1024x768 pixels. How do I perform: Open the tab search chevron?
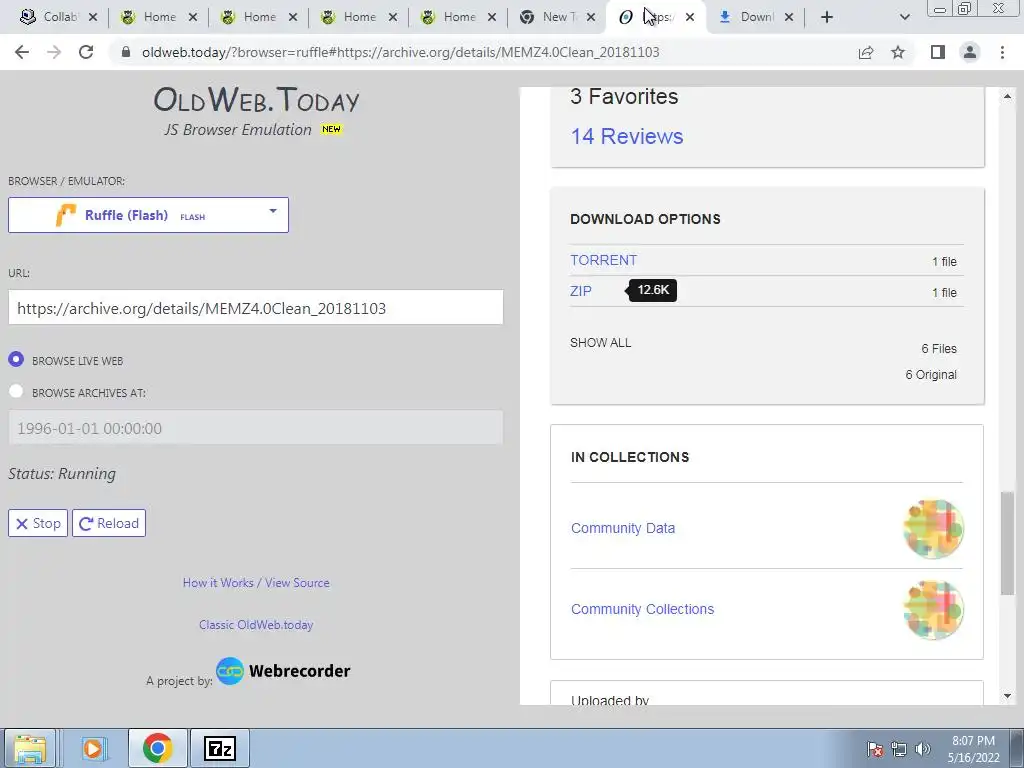tap(904, 18)
